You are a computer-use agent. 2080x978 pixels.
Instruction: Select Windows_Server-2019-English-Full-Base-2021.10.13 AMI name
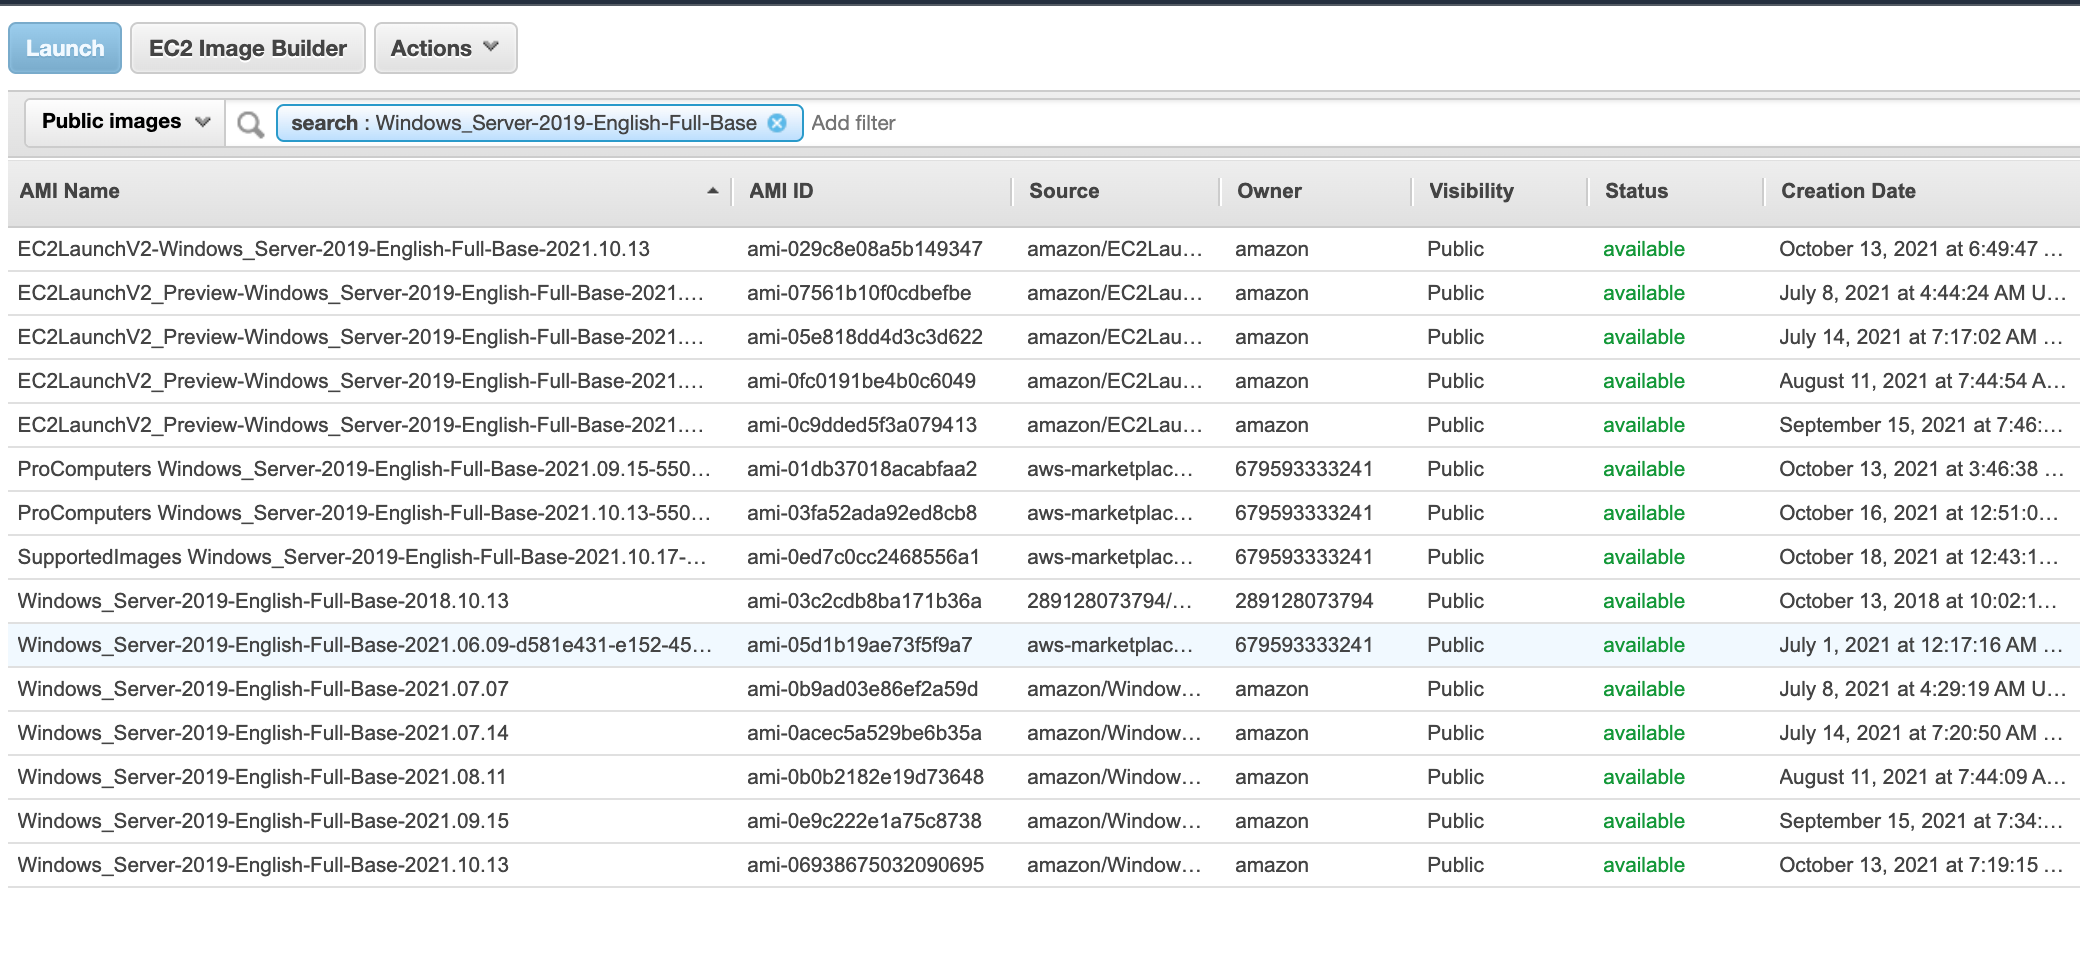click(x=263, y=865)
